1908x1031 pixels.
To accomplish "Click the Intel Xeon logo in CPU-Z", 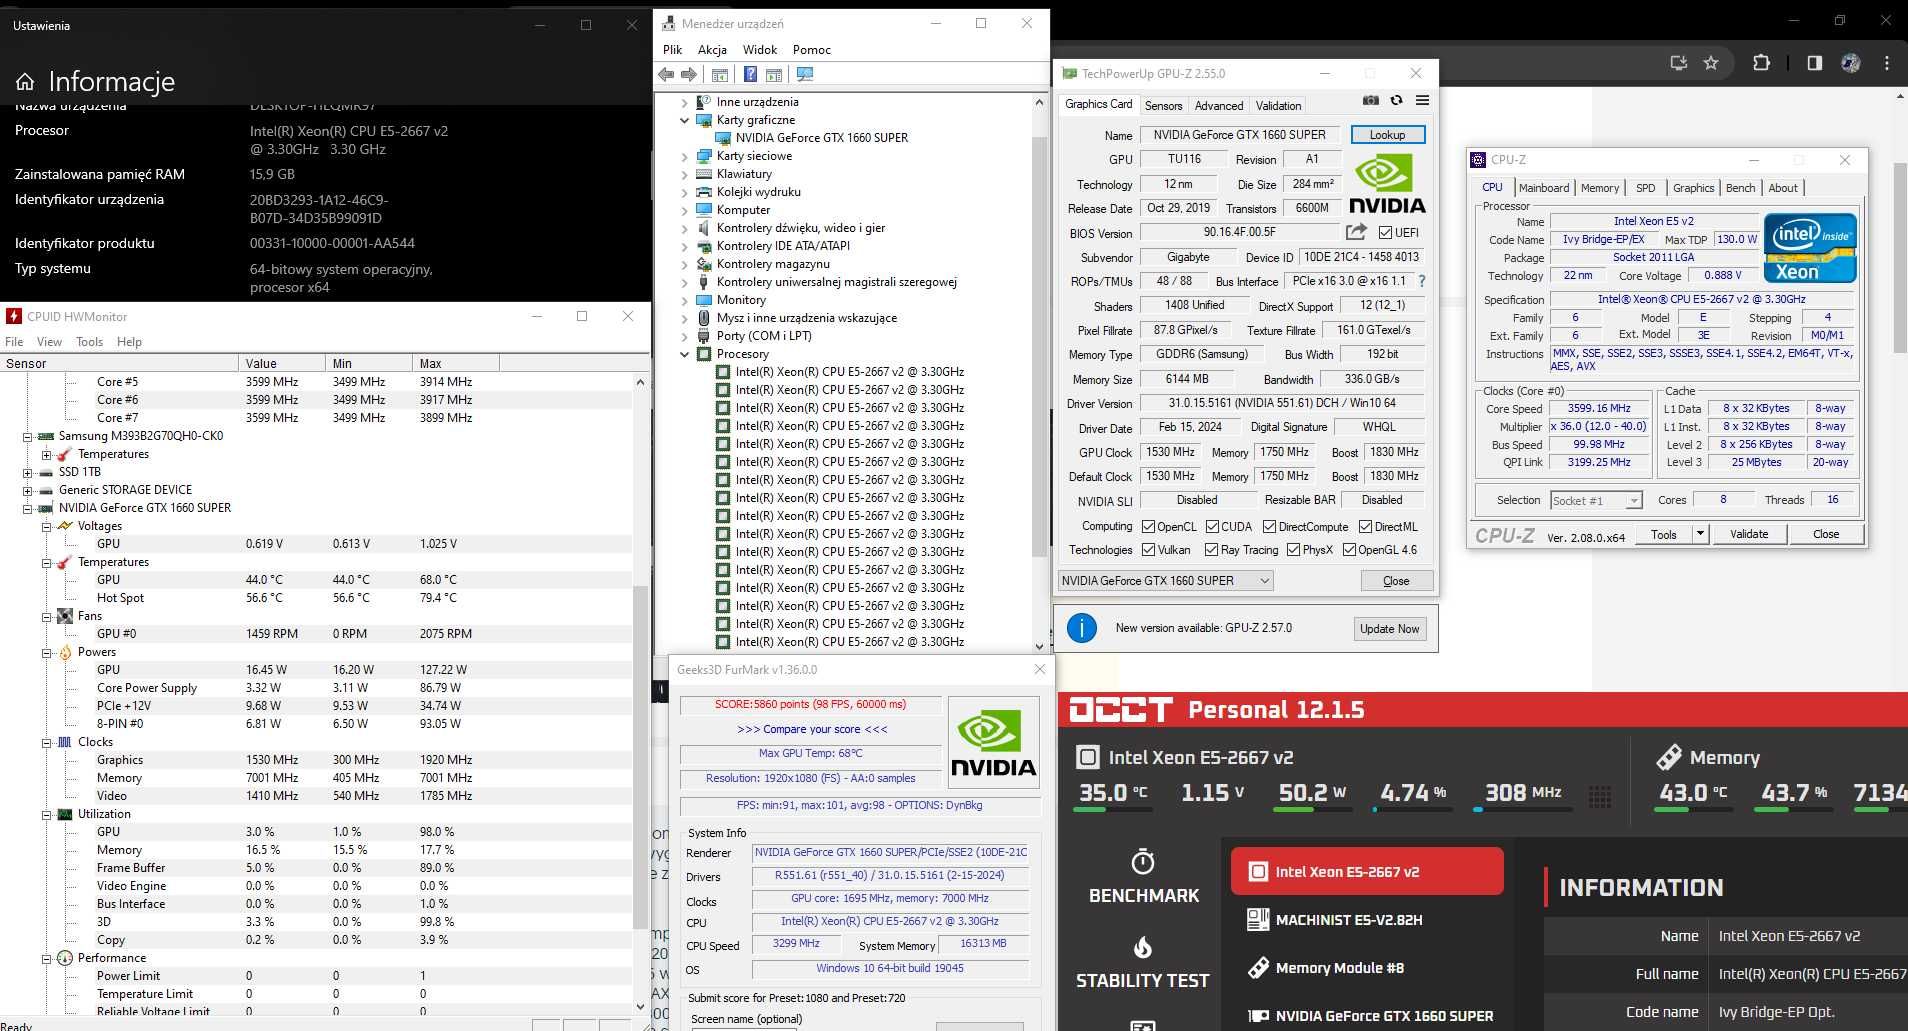I will pyautogui.click(x=1810, y=248).
